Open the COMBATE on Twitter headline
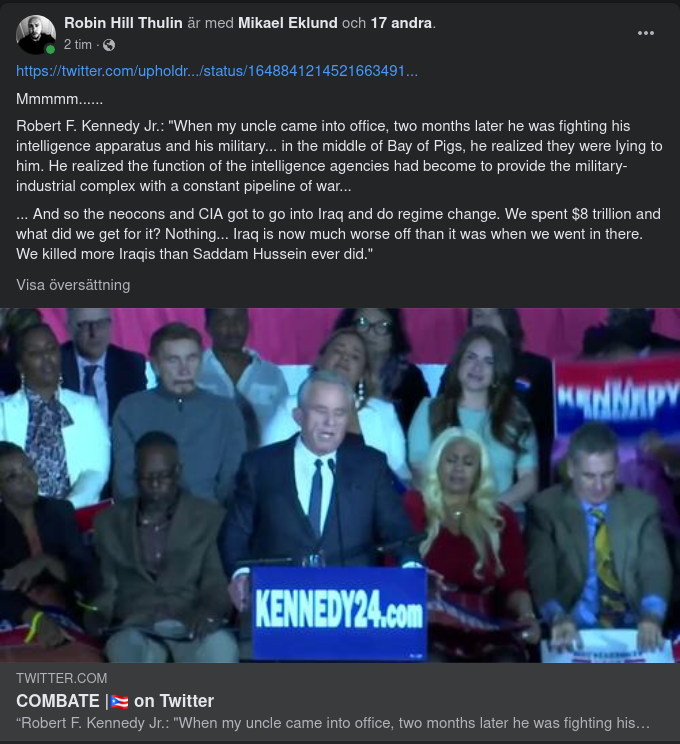The image size is (680, 744). [115, 701]
